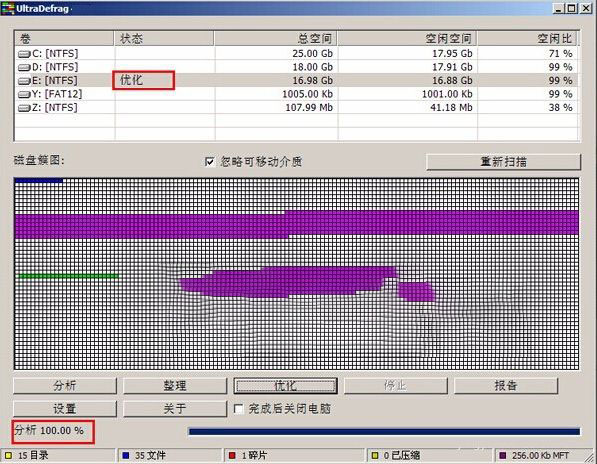This screenshot has width=597, height=464.
Task: Select the Y: [FAT12] volume label
Action: 57,94
